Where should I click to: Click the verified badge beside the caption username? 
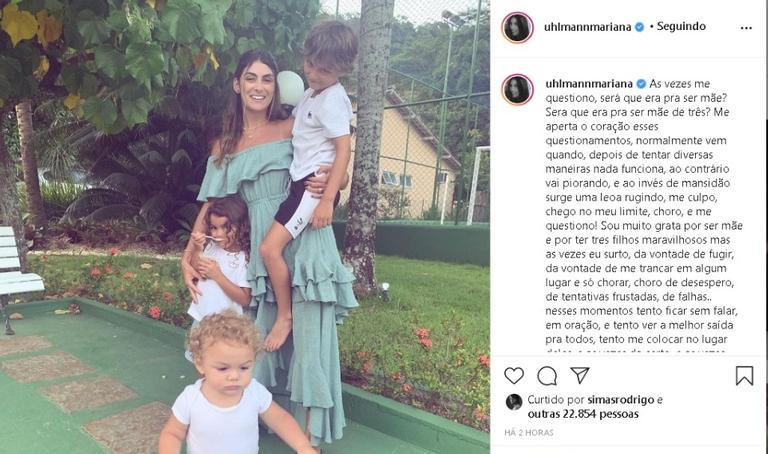[641, 84]
